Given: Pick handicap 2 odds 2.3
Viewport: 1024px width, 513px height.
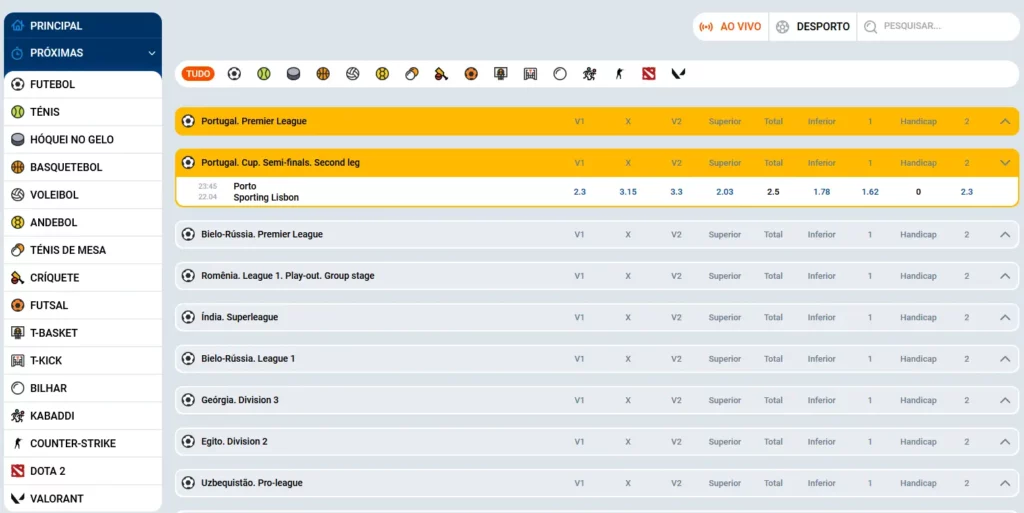Looking at the screenshot, I should [967, 192].
